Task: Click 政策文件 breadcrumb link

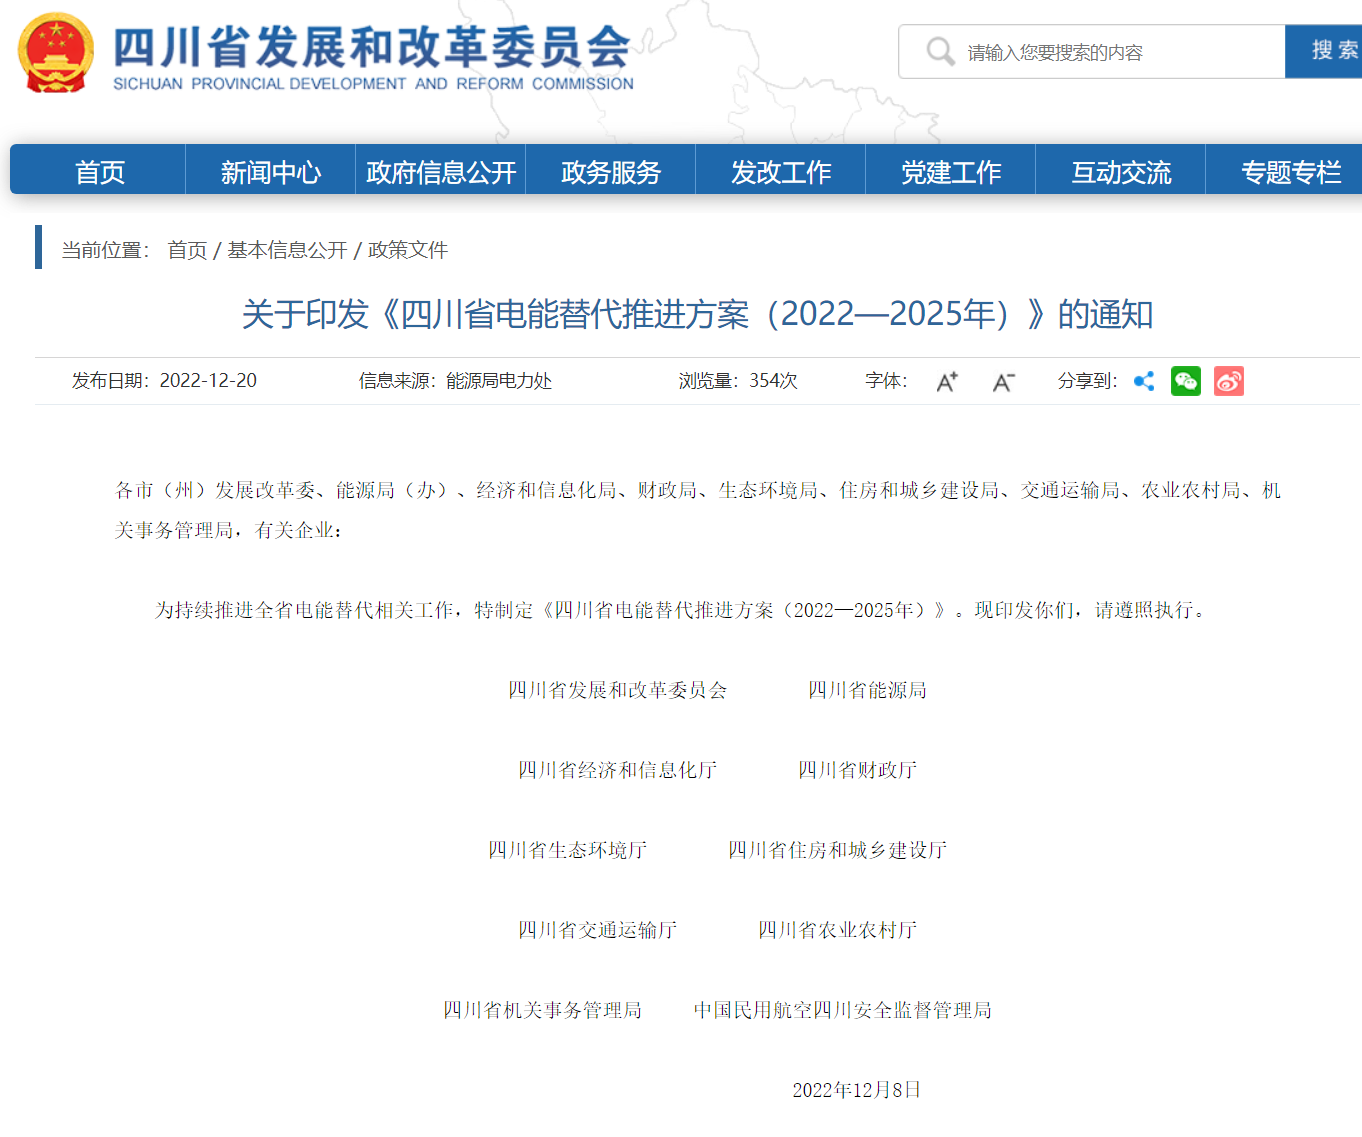Action: coord(408,250)
